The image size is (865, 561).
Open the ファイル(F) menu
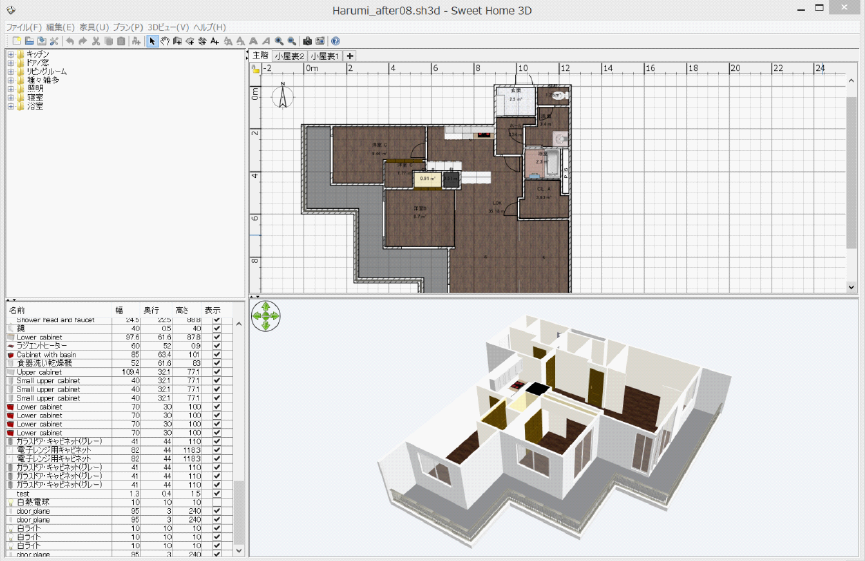24,27
